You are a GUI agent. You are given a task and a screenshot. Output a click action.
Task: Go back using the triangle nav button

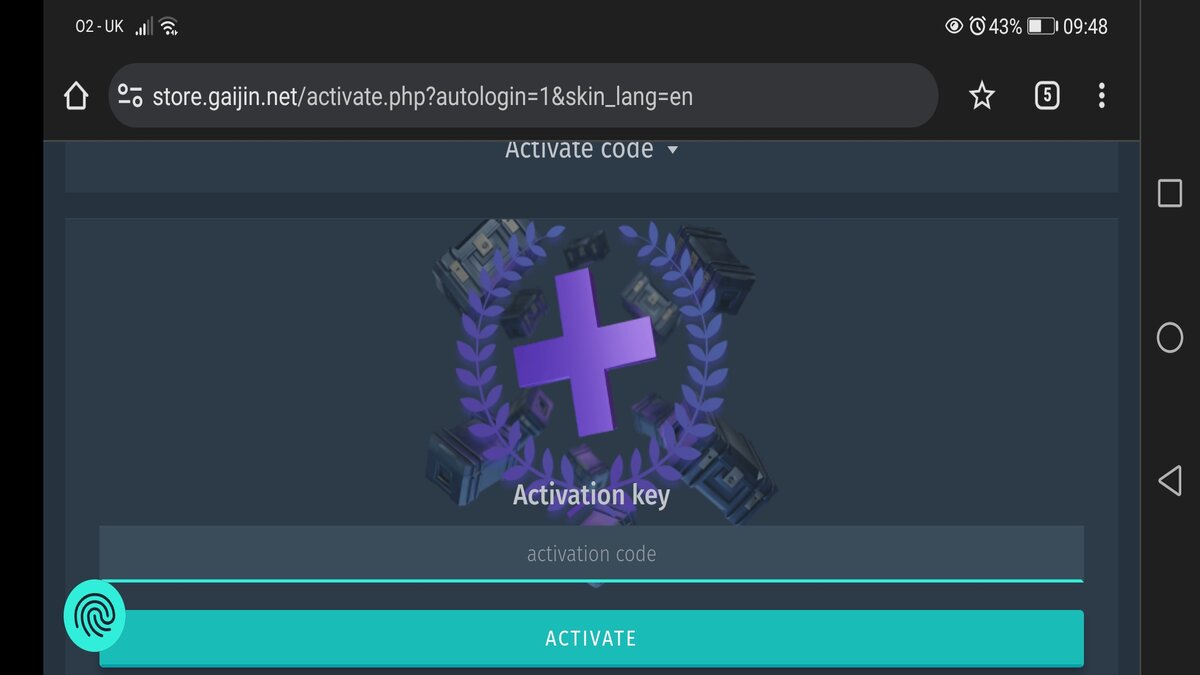[1170, 481]
